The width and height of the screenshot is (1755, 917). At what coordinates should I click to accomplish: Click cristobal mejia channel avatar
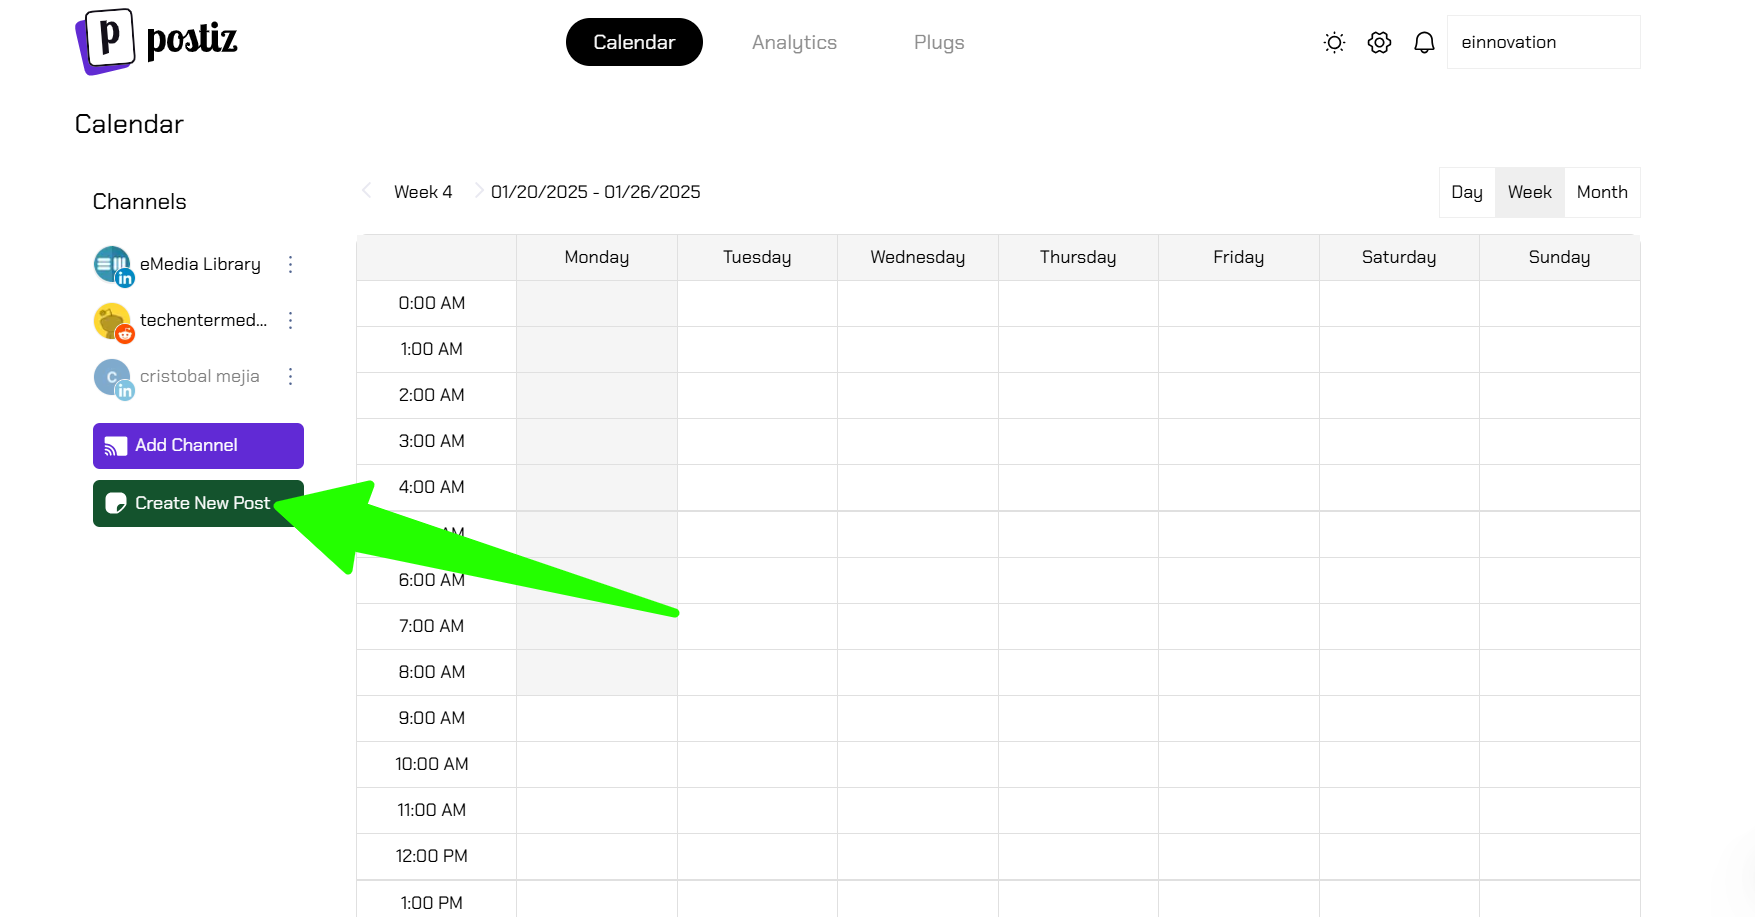pos(113,379)
